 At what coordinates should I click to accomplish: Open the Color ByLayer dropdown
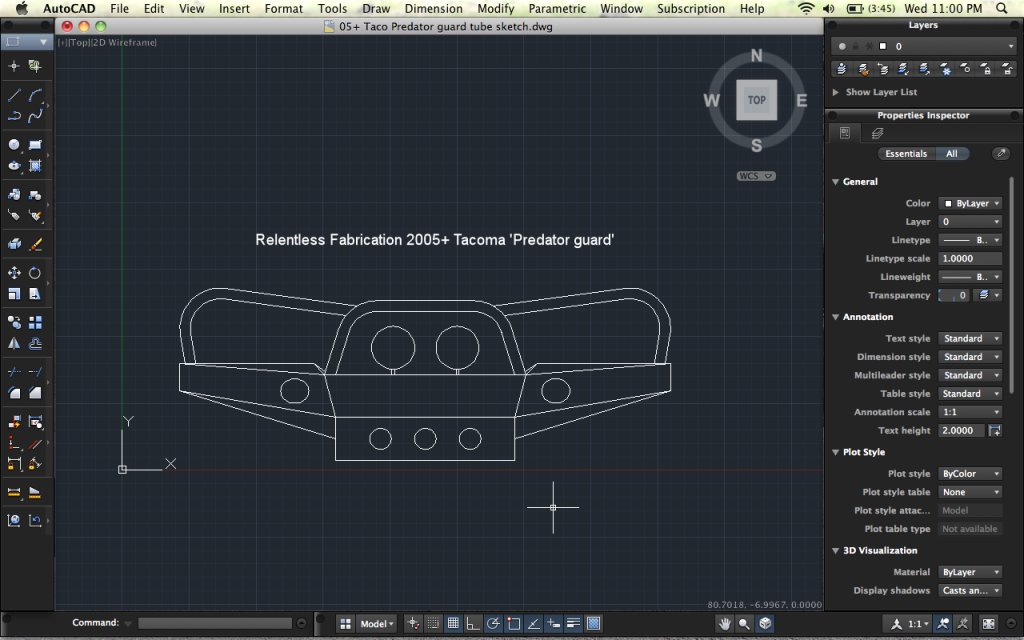970,203
